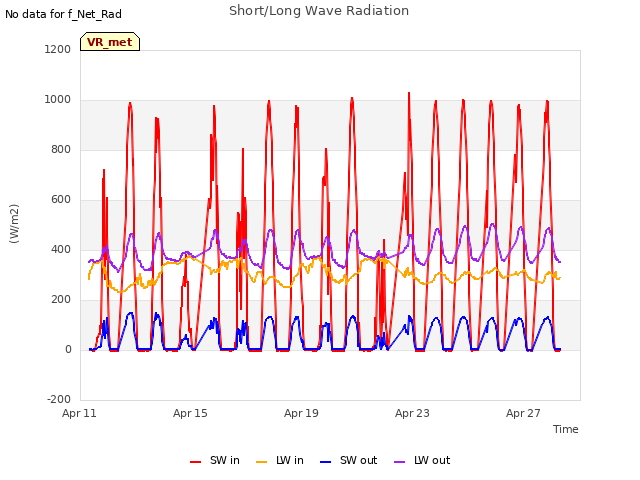Click the Apr 11 axis tick label
The image size is (640, 480).
coord(79,413)
